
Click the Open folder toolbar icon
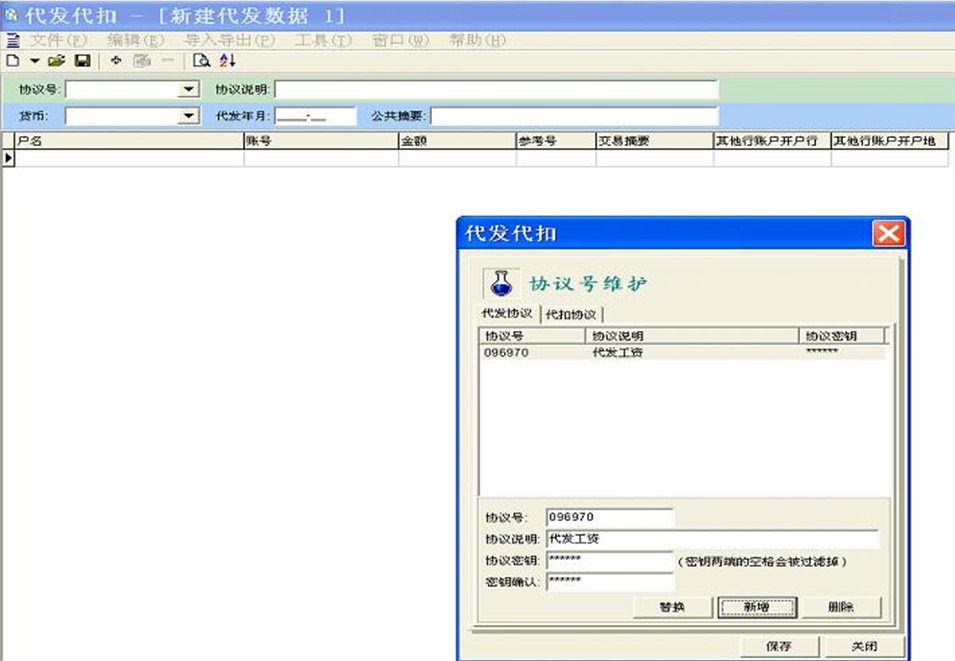(56, 61)
